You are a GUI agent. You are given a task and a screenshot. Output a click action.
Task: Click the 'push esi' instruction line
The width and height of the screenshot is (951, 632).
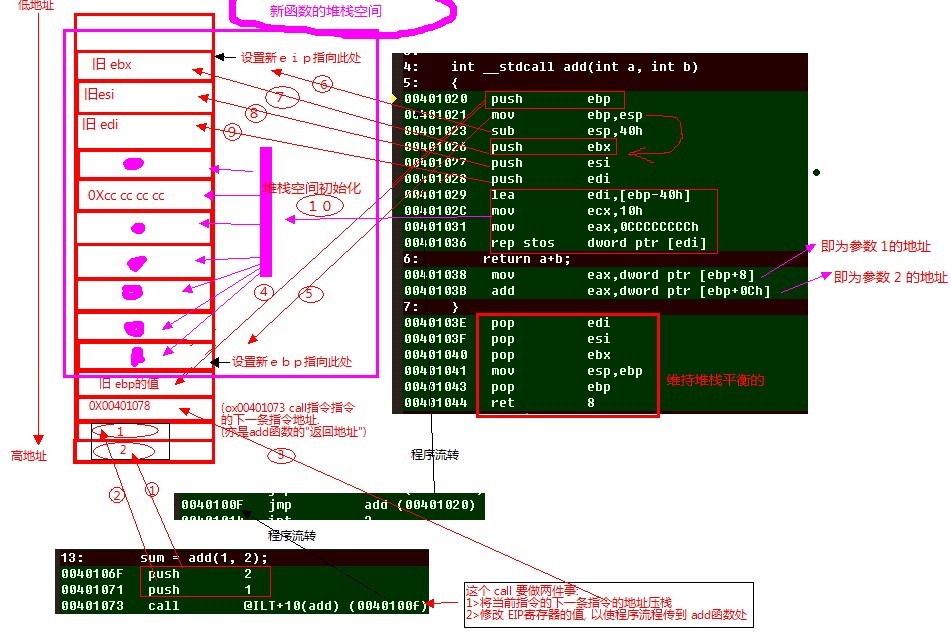click(550, 163)
